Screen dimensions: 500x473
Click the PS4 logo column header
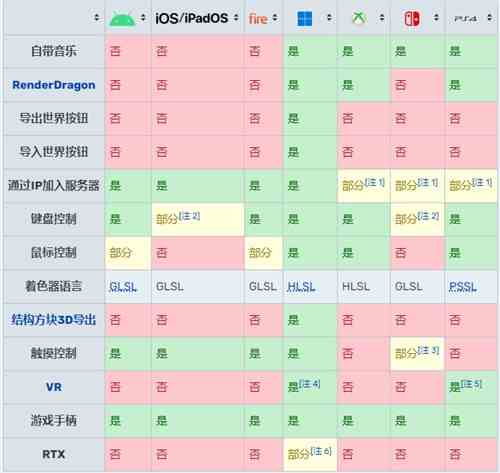(466, 19)
